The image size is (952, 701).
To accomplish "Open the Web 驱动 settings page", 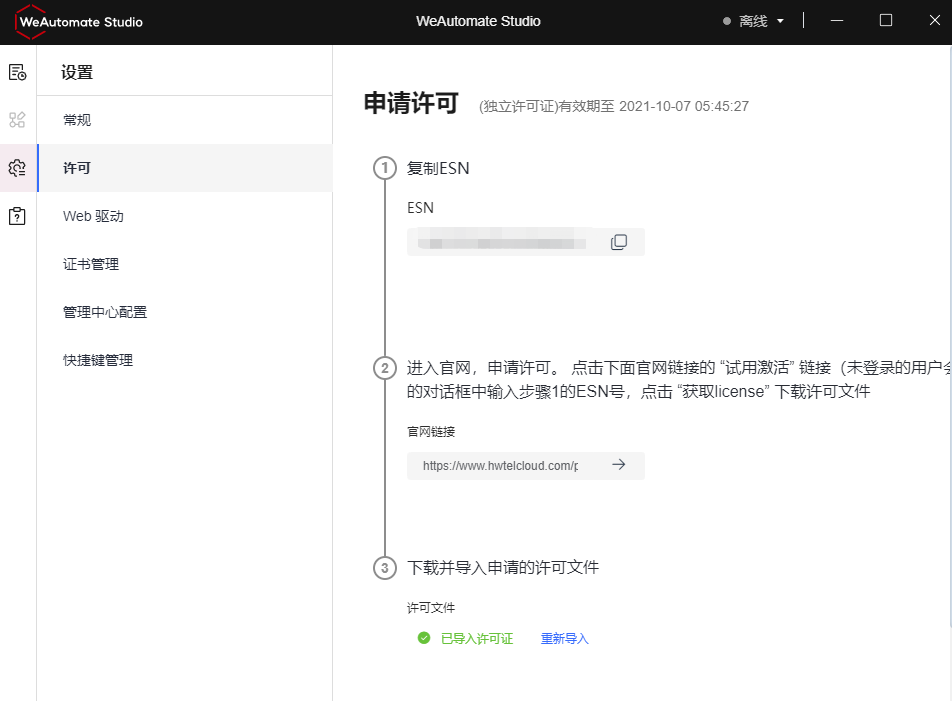I will 90,215.
